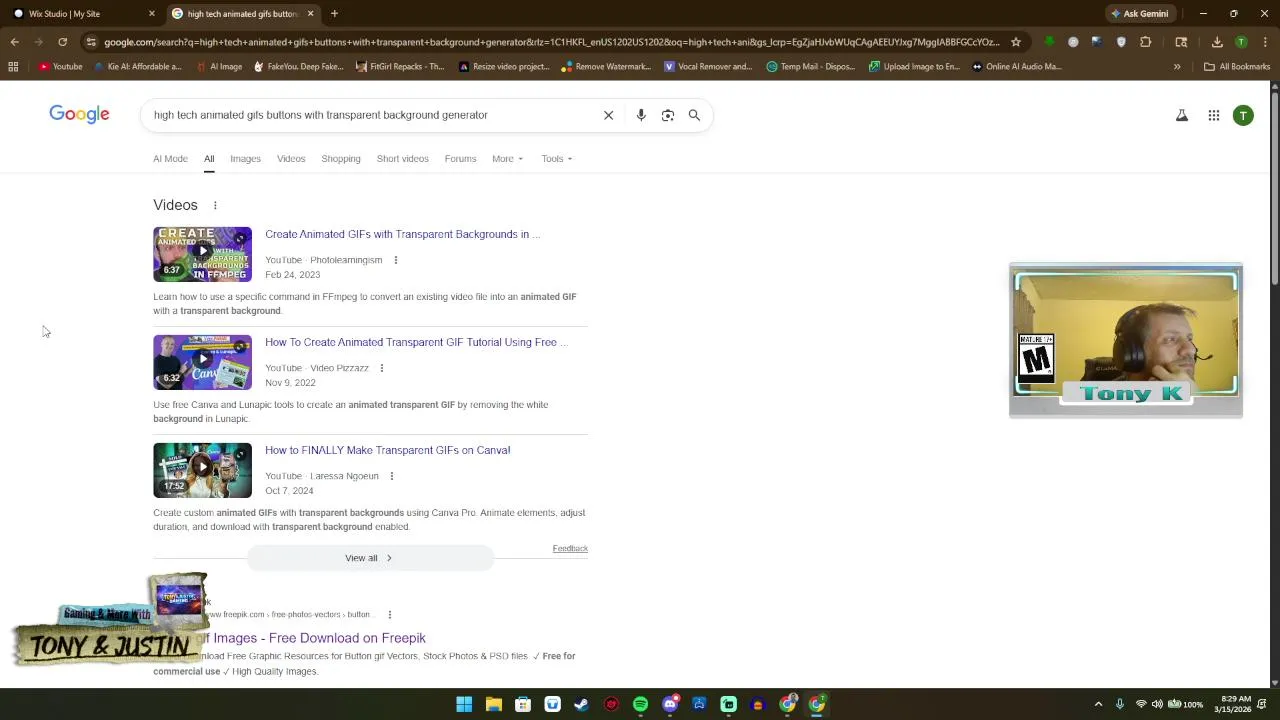Switch to the Wix Studio tab
Image resolution: width=1280 pixels, height=720 pixels.
point(80,14)
